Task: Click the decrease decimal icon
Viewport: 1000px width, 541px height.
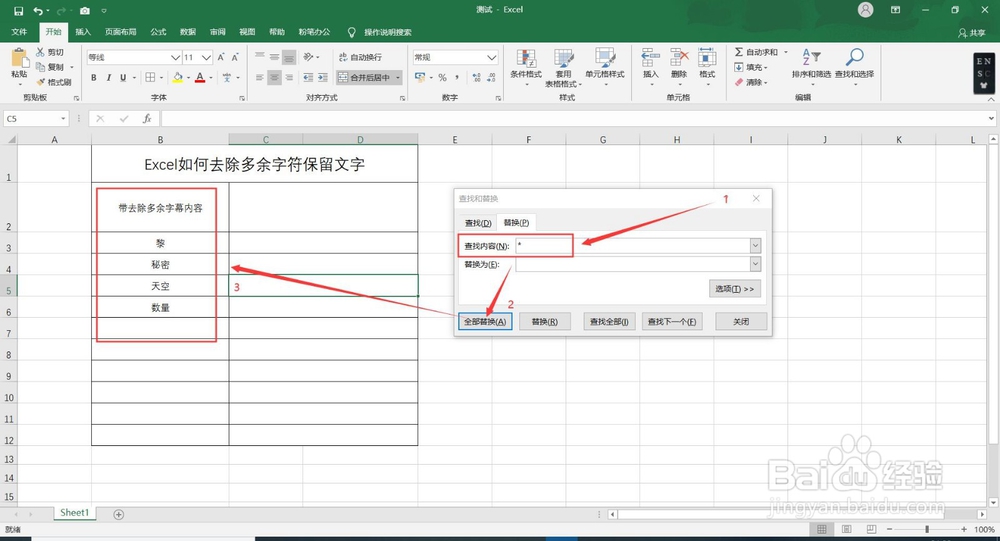Action: click(x=491, y=77)
